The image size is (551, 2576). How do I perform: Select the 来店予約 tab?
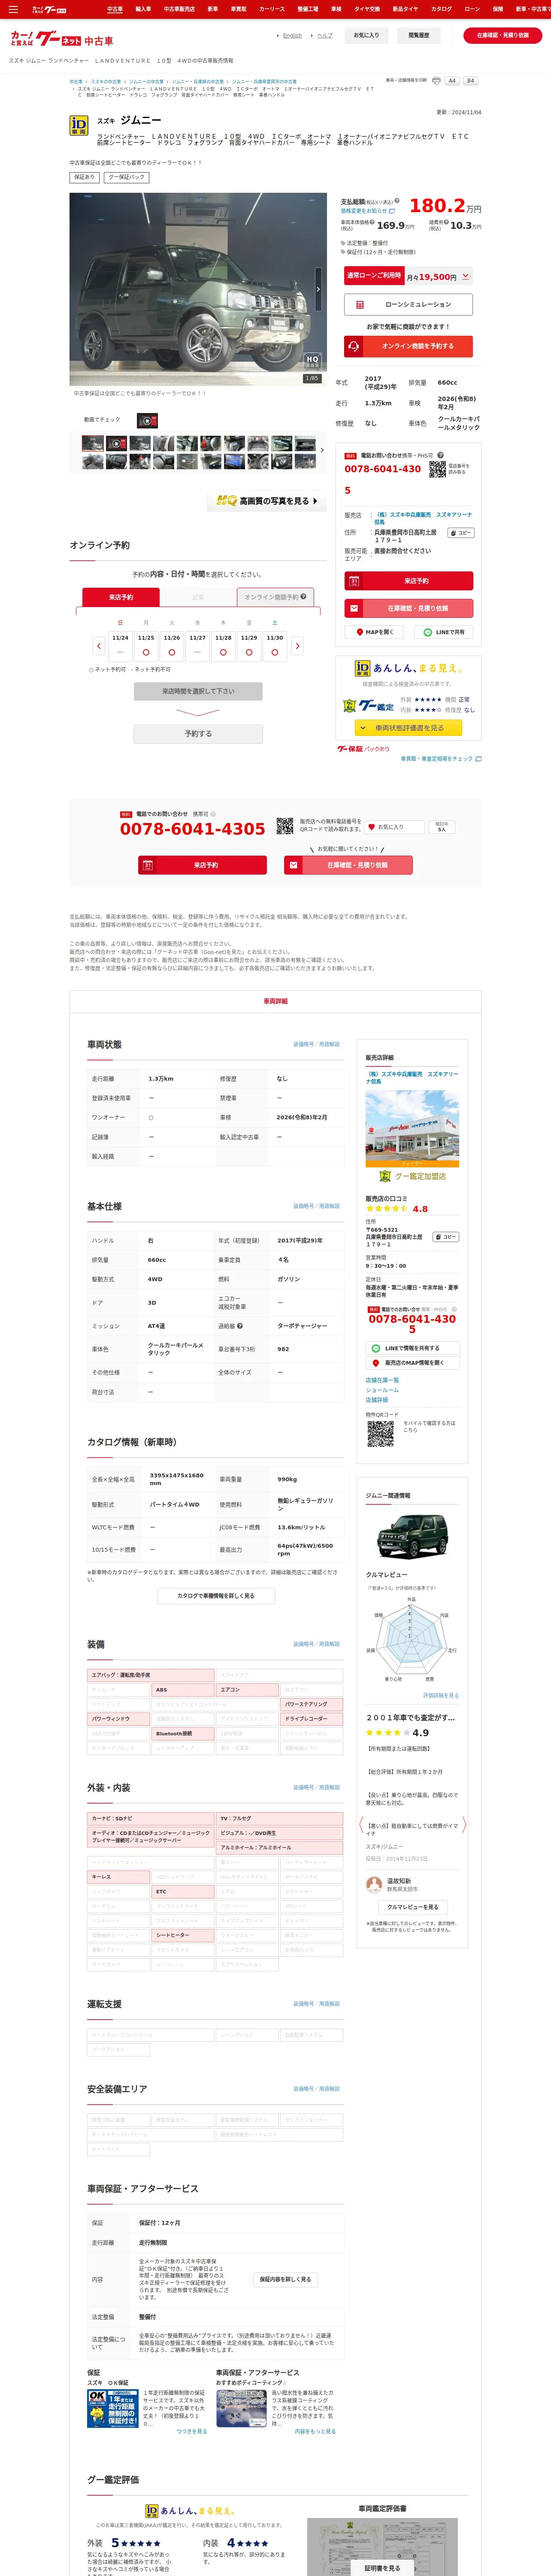(x=121, y=597)
